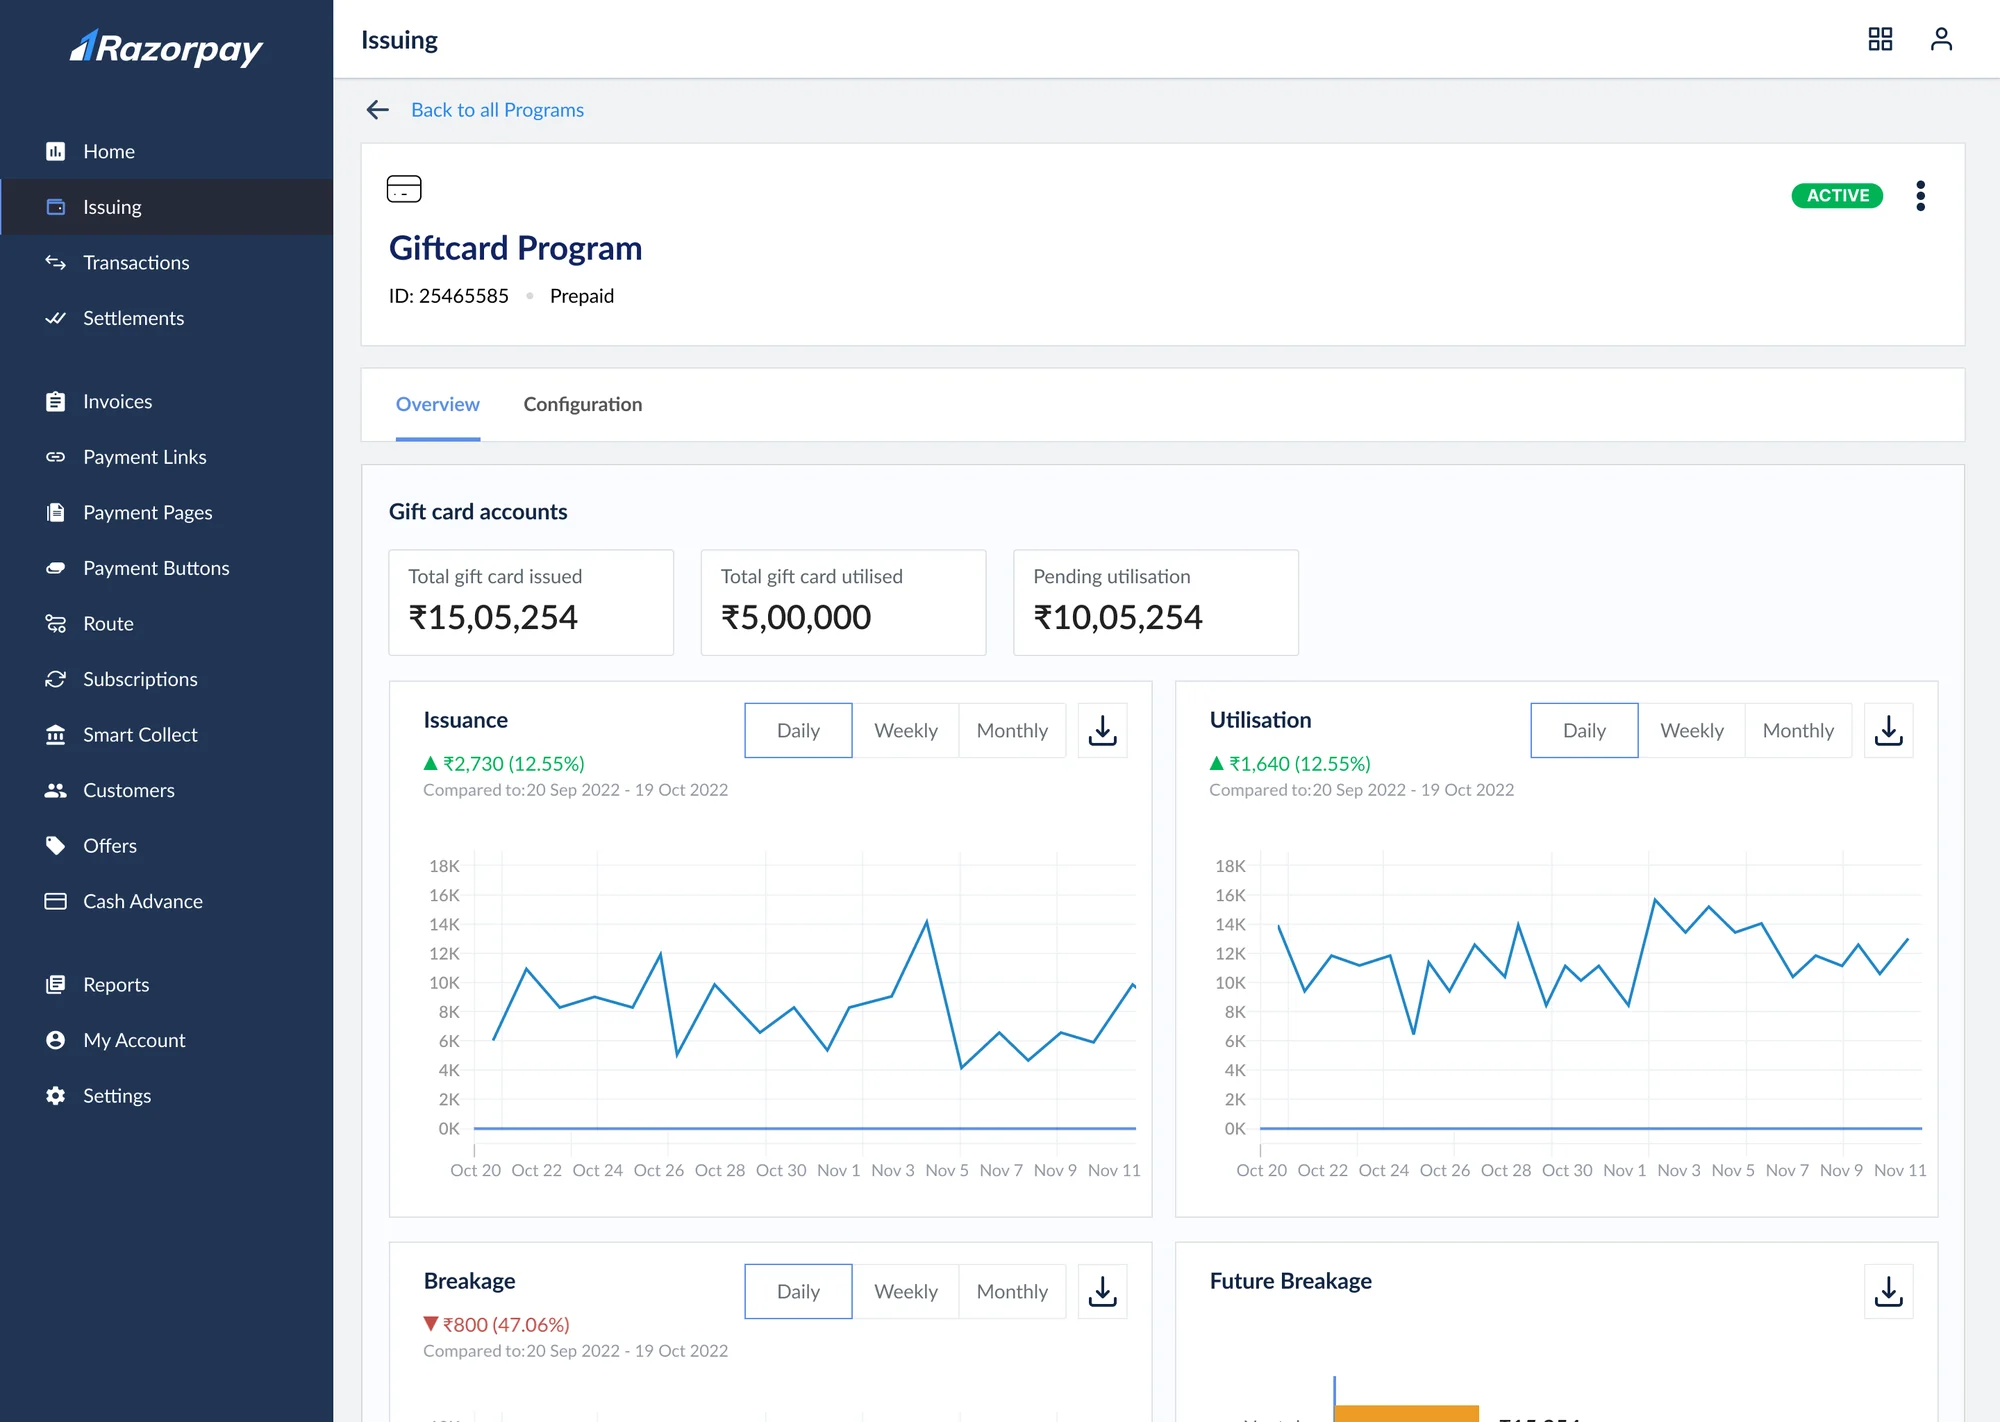The image size is (2000, 1422).
Task: Open Smart Collect from sidebar
Action: pos(166,734)
